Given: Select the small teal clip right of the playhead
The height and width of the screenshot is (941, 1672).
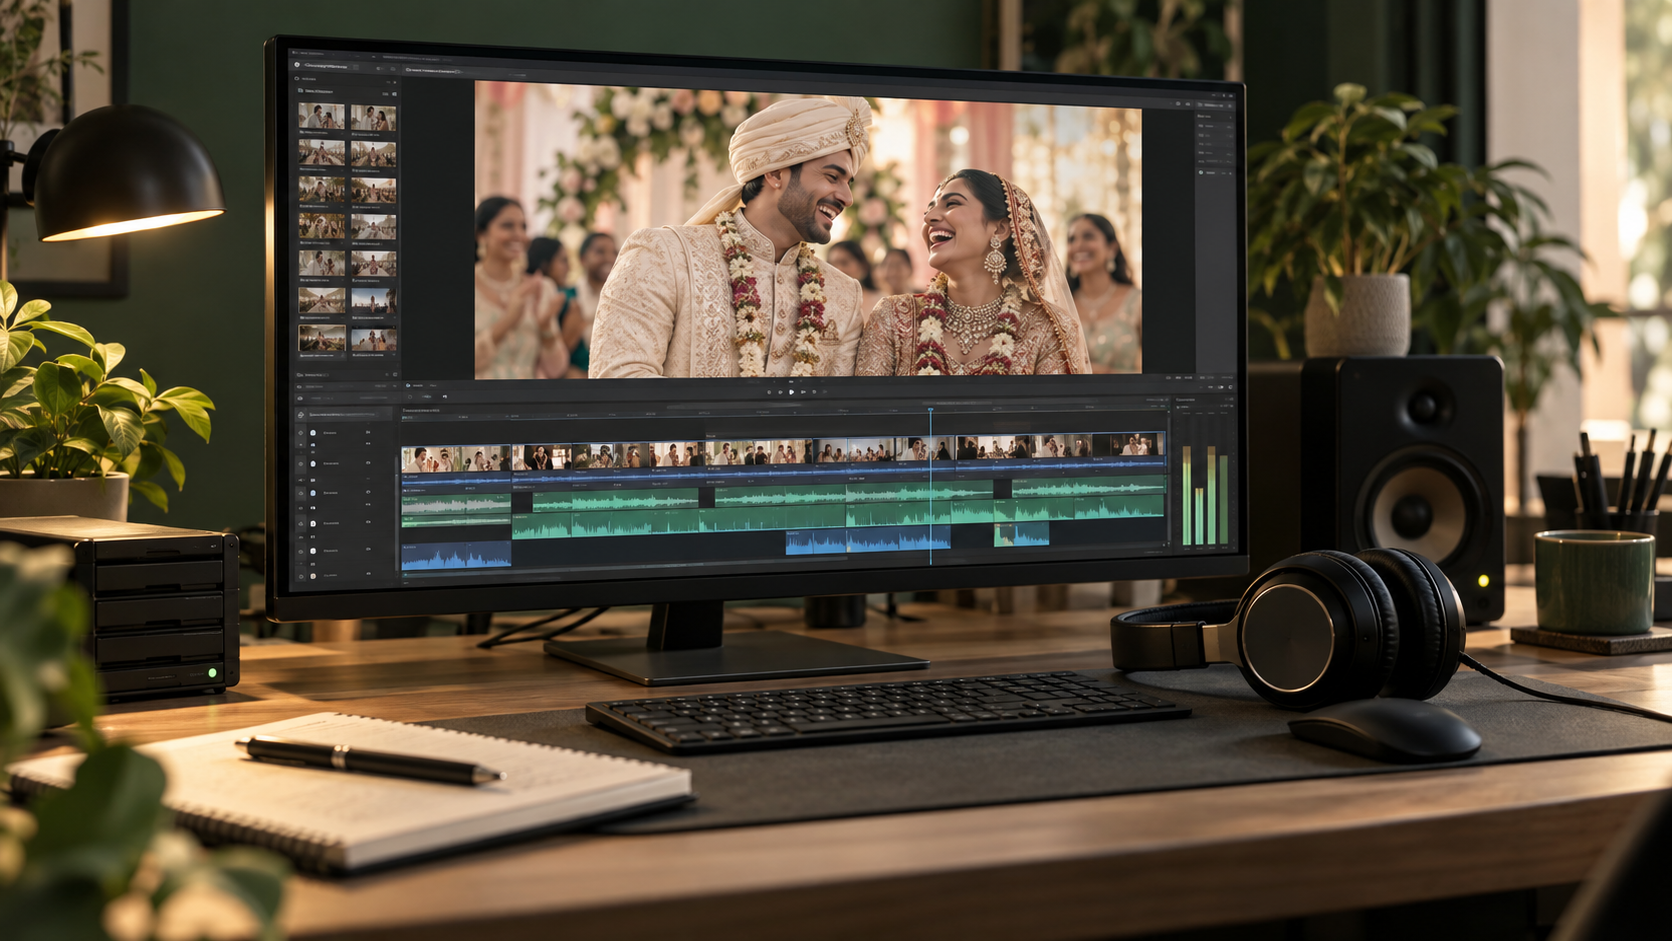Looking at the screenshot, I should (1021, 534).
